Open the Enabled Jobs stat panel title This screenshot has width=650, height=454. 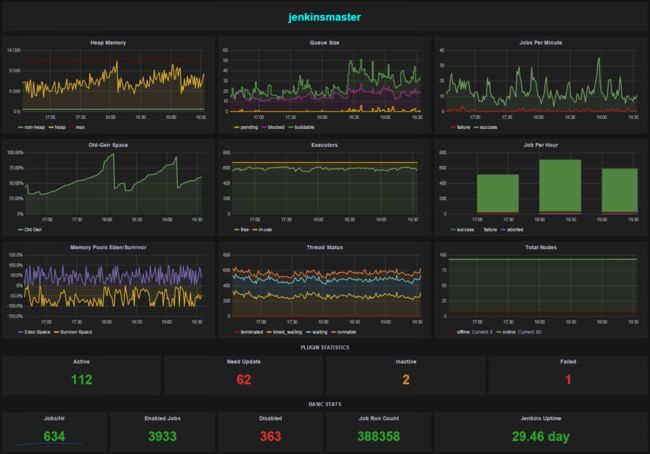coord(162,419)
